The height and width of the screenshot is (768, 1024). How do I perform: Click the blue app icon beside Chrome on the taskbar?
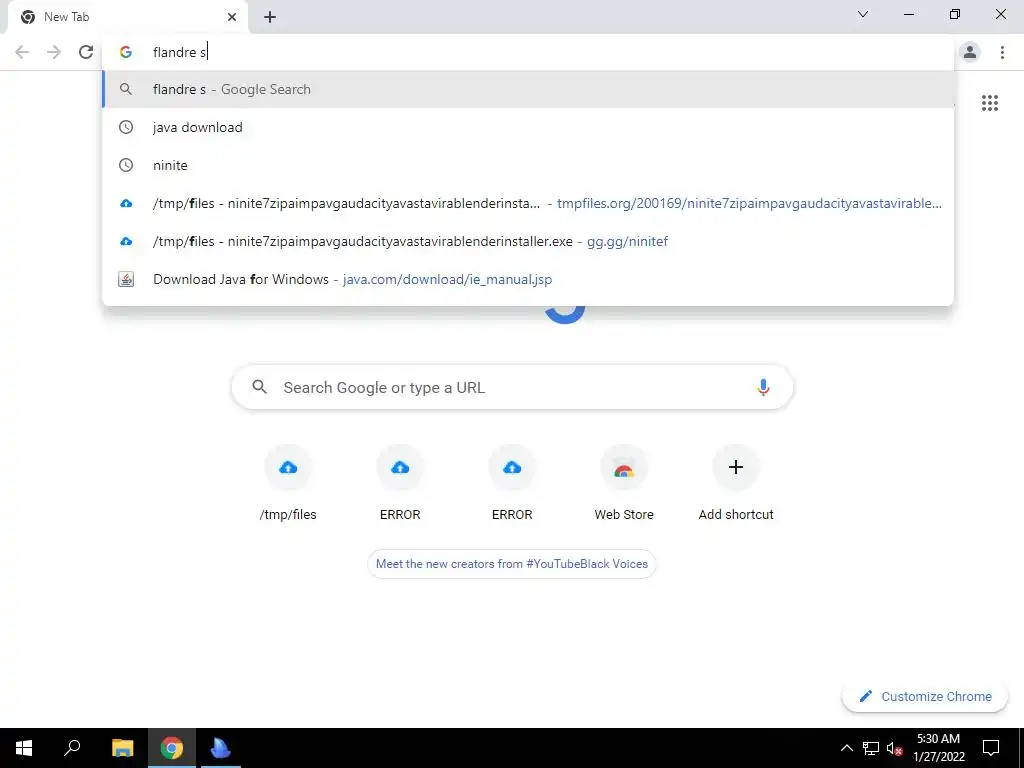tap(220, 748)
